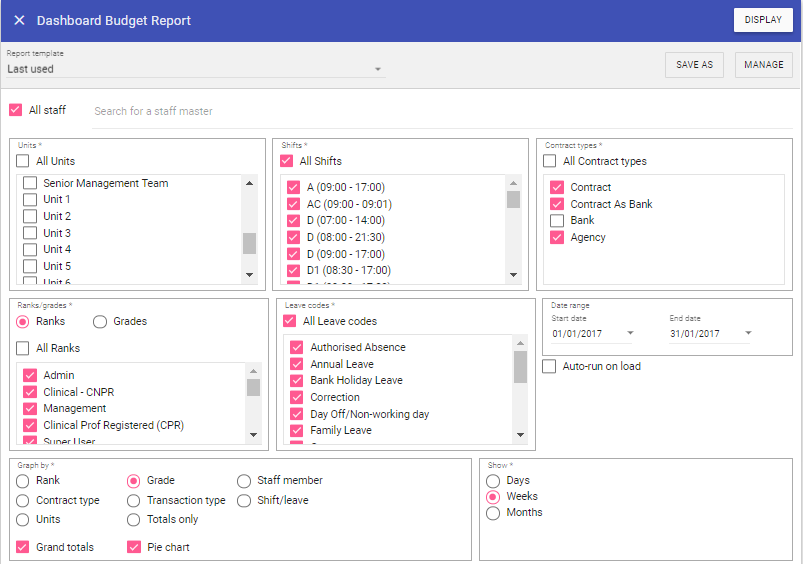Open the End date dropdown
This screenshot has width=803, height=564.
point(748,334)
